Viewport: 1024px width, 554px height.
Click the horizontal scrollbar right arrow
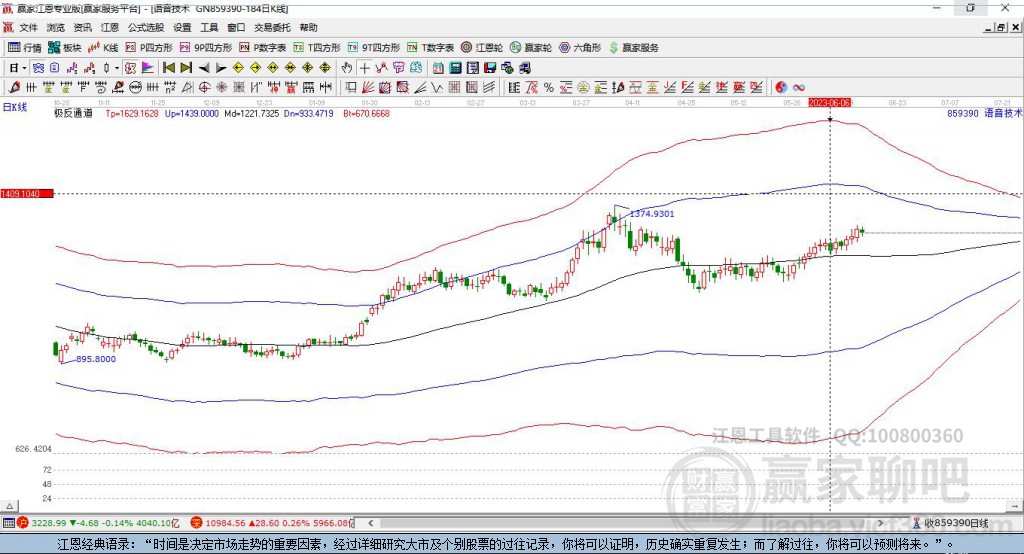click(881, 523)
